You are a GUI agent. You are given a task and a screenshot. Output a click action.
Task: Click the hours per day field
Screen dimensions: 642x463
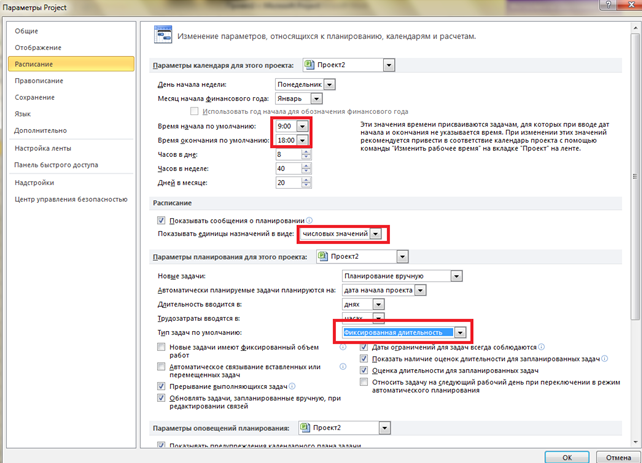point(288,154)
